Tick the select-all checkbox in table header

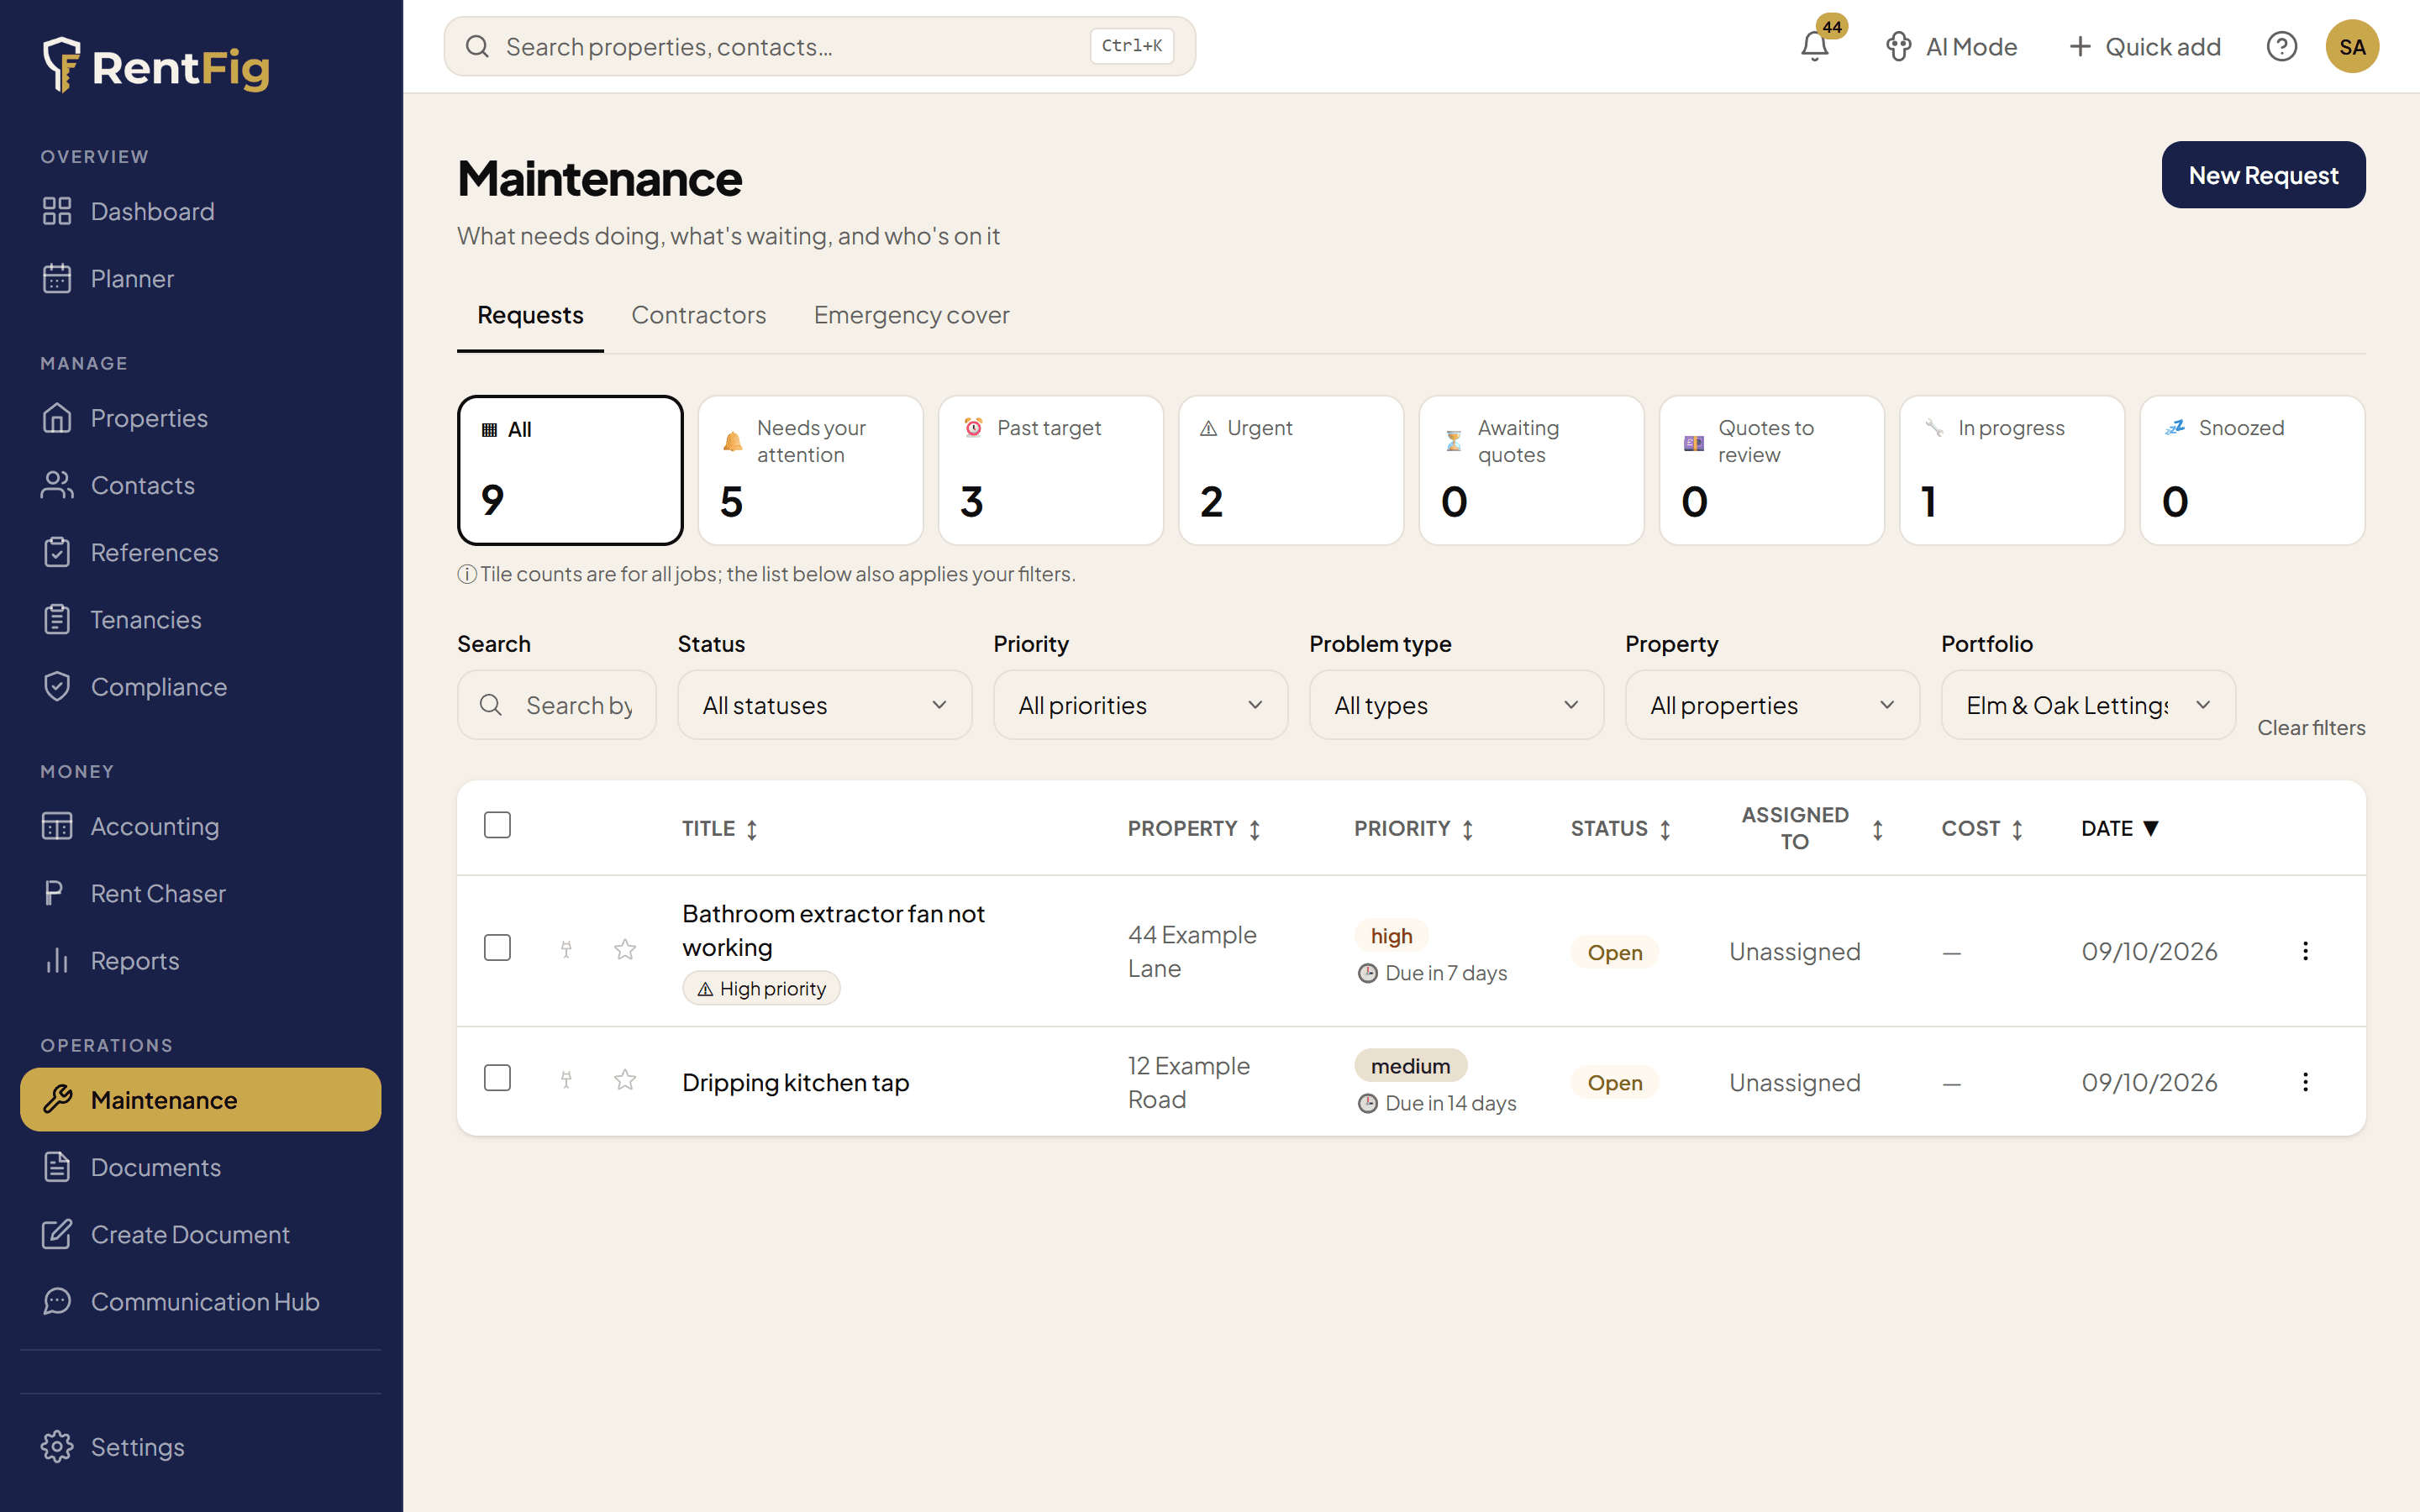497,825
